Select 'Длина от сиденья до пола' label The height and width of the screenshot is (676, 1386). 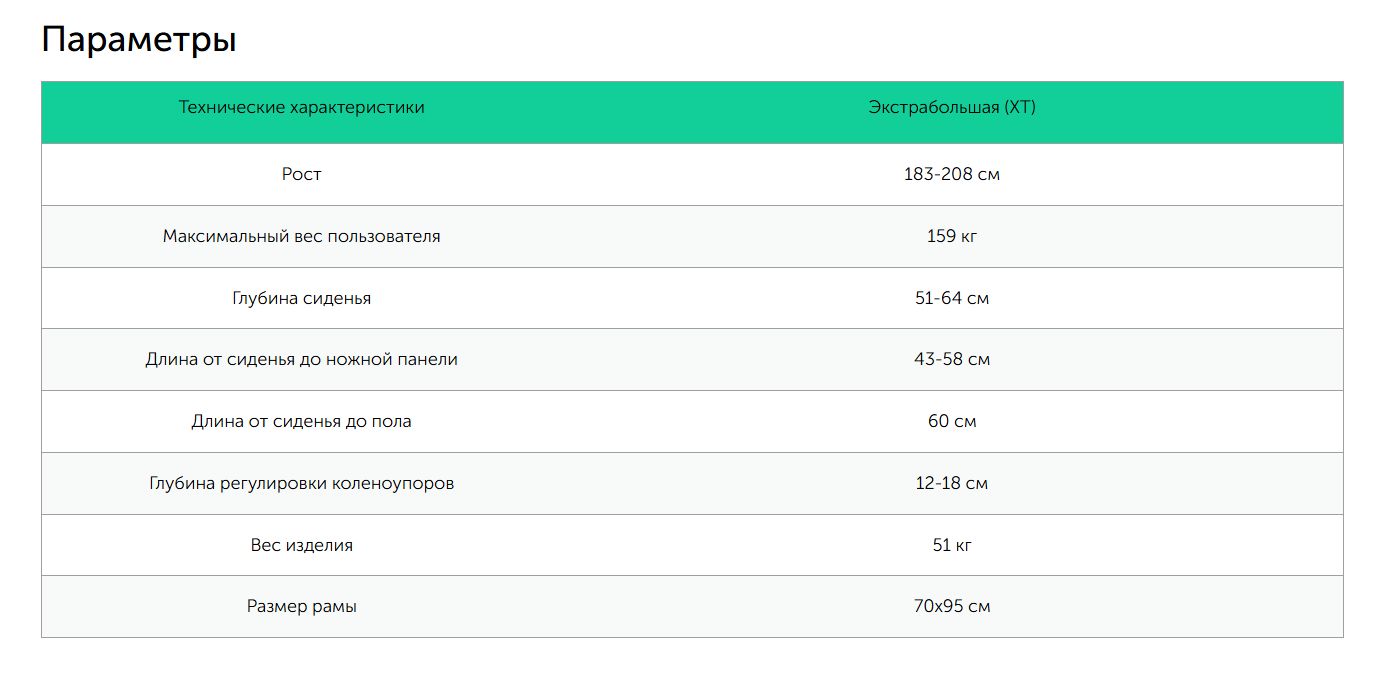(301, 422)
